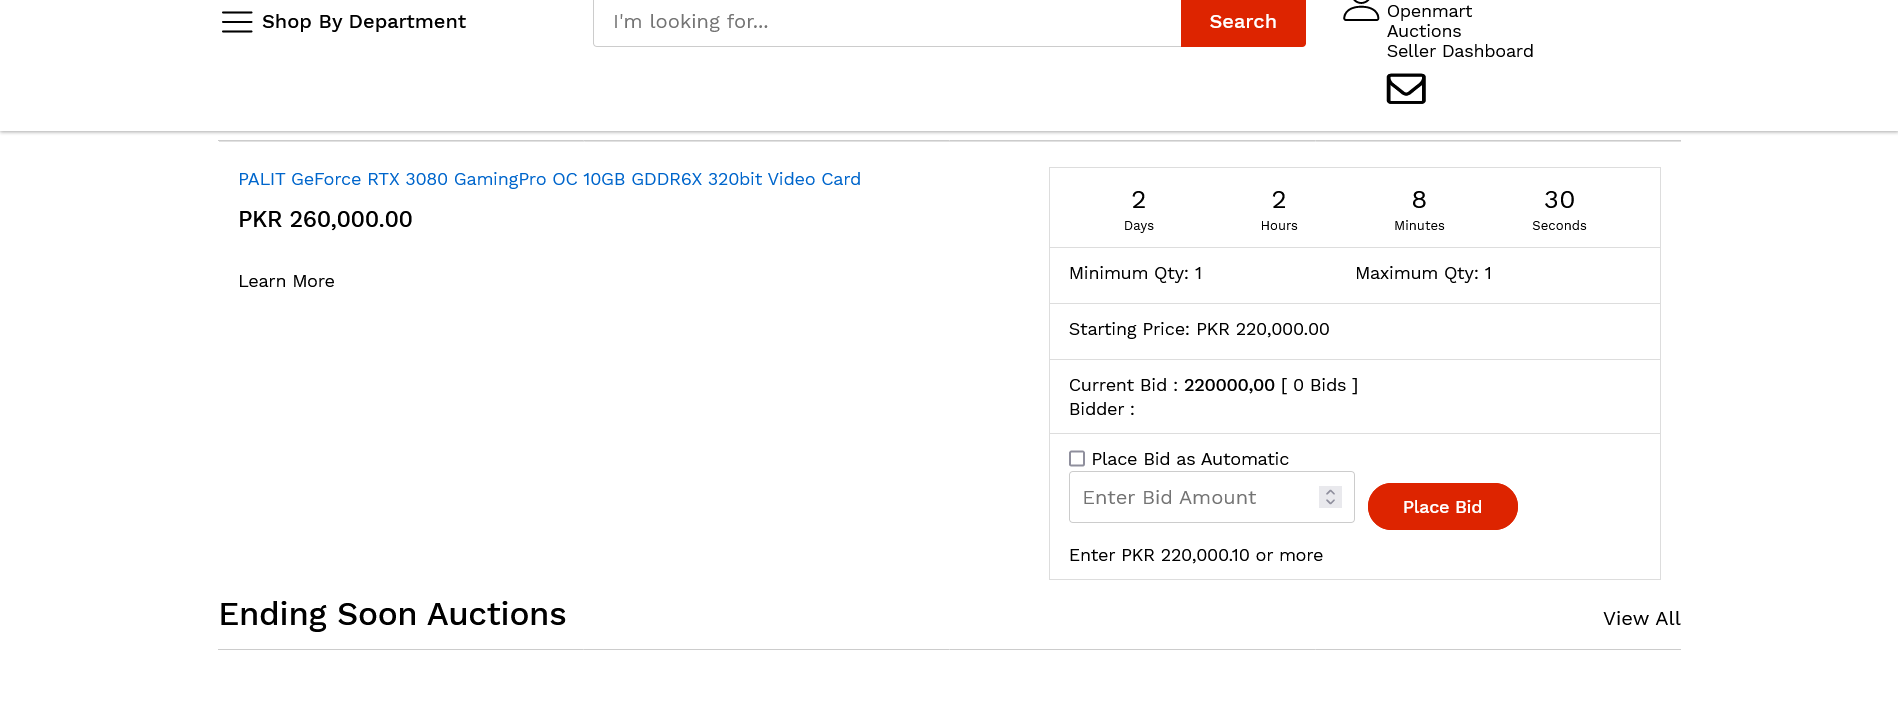The width and height of the screenshot is (1898, 710).
Task: Click the Learn More link
Action: [x=286, y=281]
